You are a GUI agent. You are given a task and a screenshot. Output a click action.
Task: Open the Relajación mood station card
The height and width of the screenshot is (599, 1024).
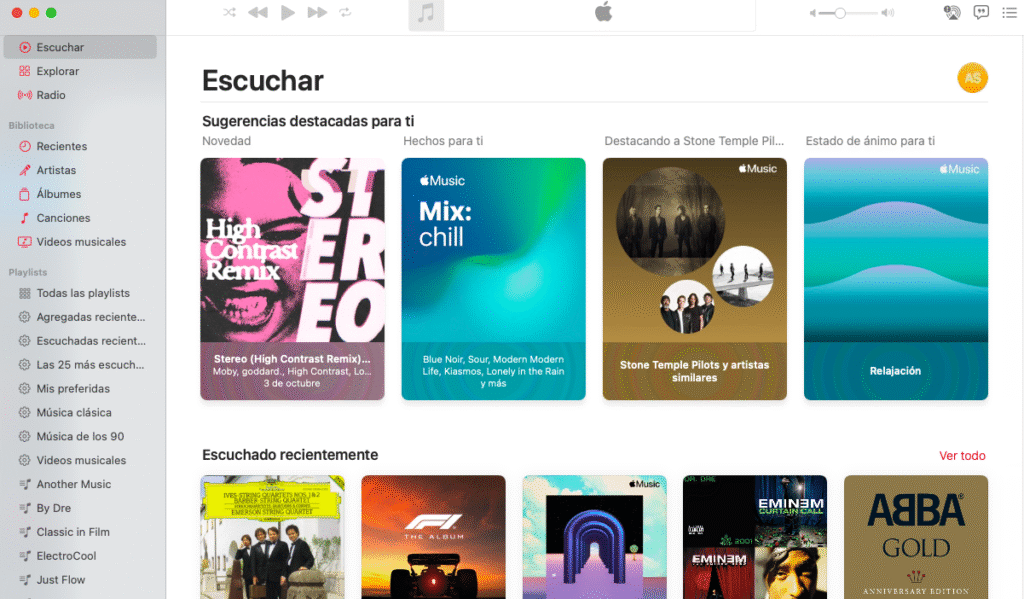point(895,278)
